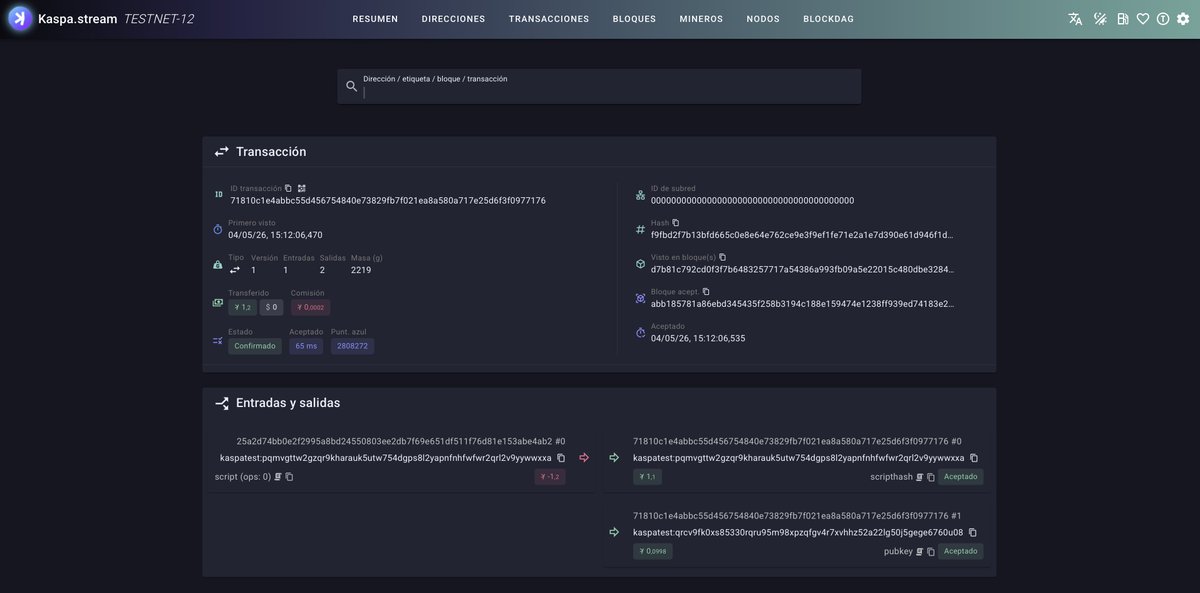This screenshot has height=593, width=1200.
Task: Copy the 'Bloque acept.' hash
Action: [706, 292]
